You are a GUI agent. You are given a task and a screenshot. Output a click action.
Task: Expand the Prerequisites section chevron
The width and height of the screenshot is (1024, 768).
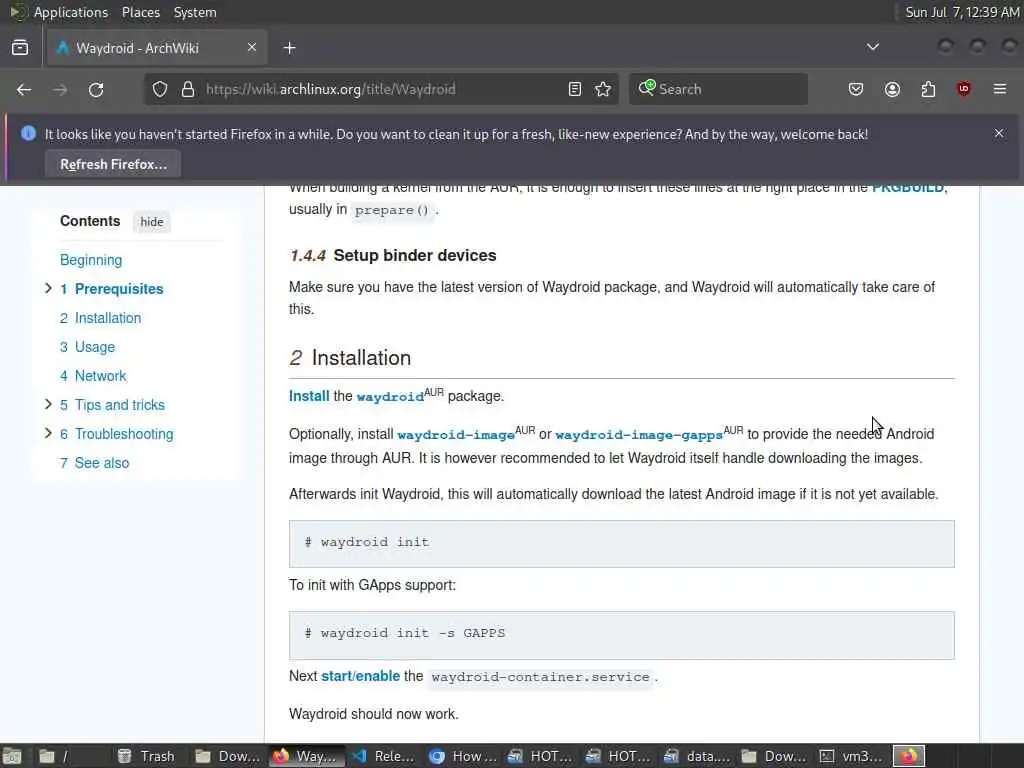pyautogui.click(x=48, y=288)
